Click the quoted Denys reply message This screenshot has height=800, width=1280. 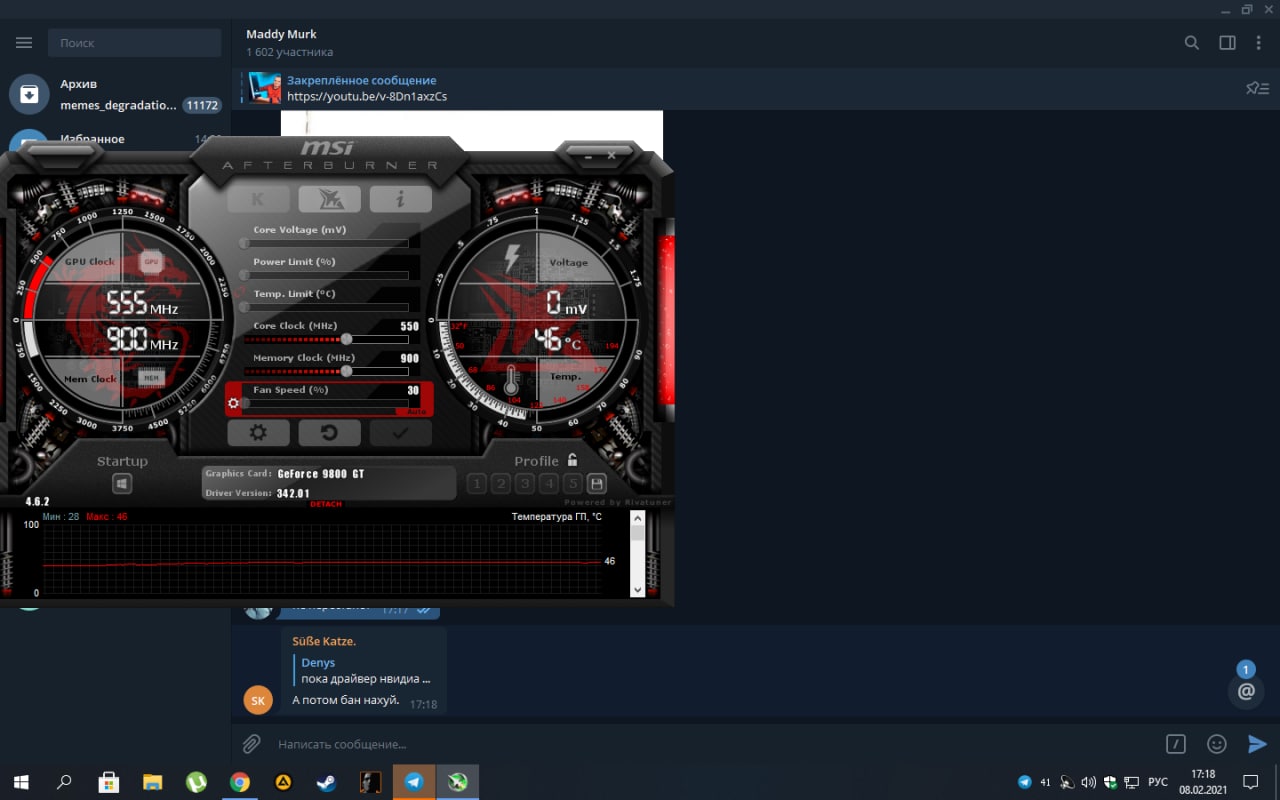365,670
